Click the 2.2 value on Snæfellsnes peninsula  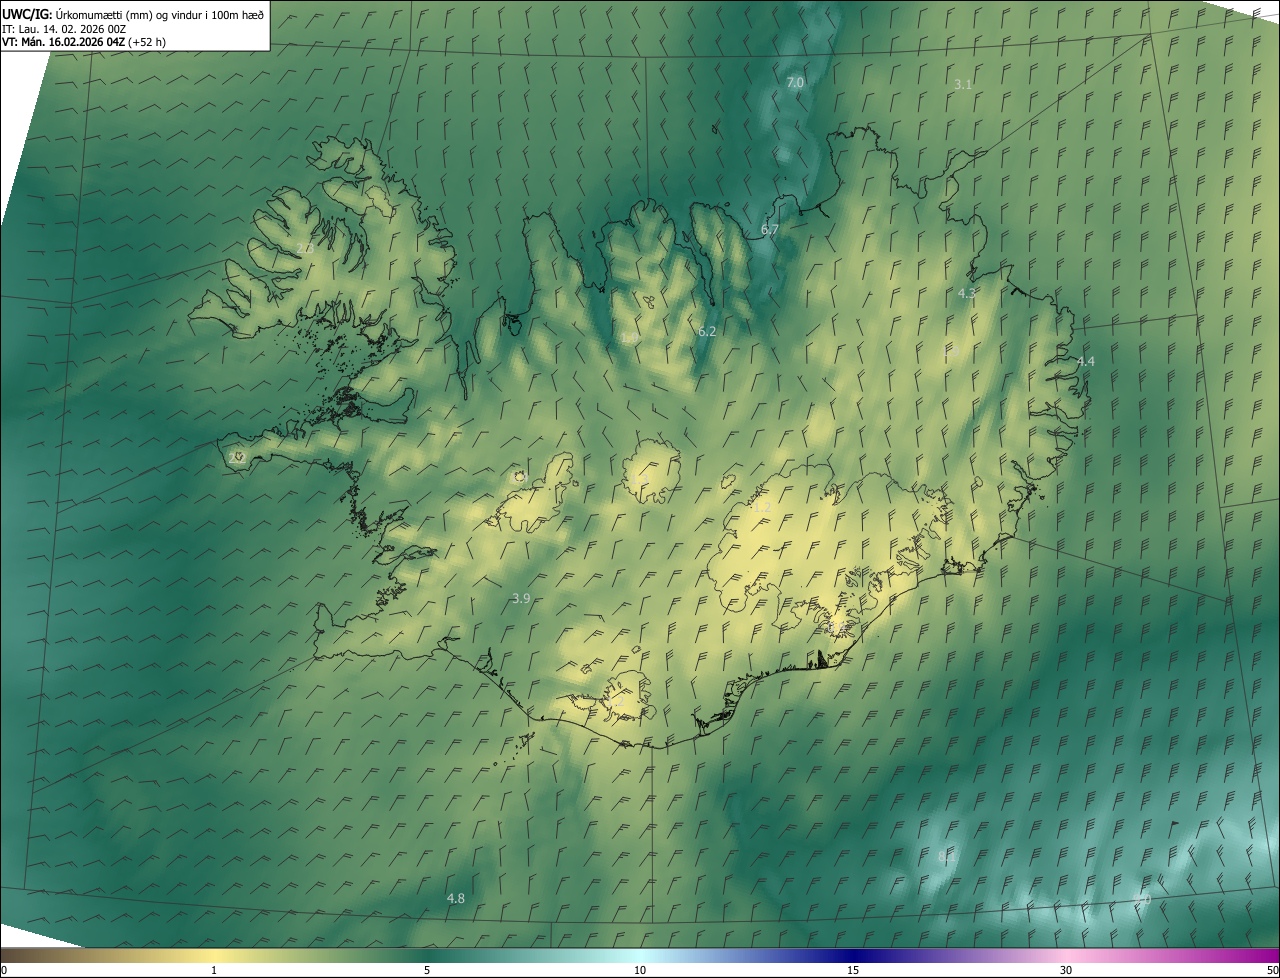pos(237,457)
